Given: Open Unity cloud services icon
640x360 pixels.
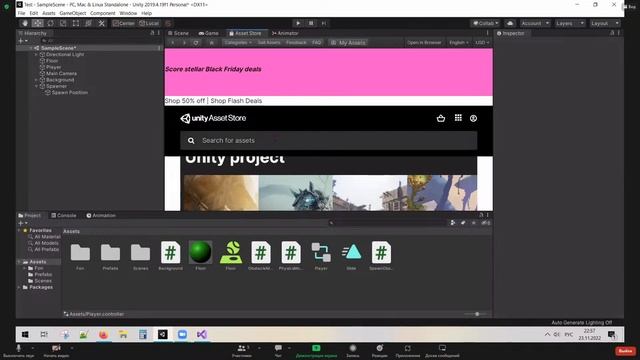Looking at the screenshot, I should pyautogui.click(x=510, y=23).
